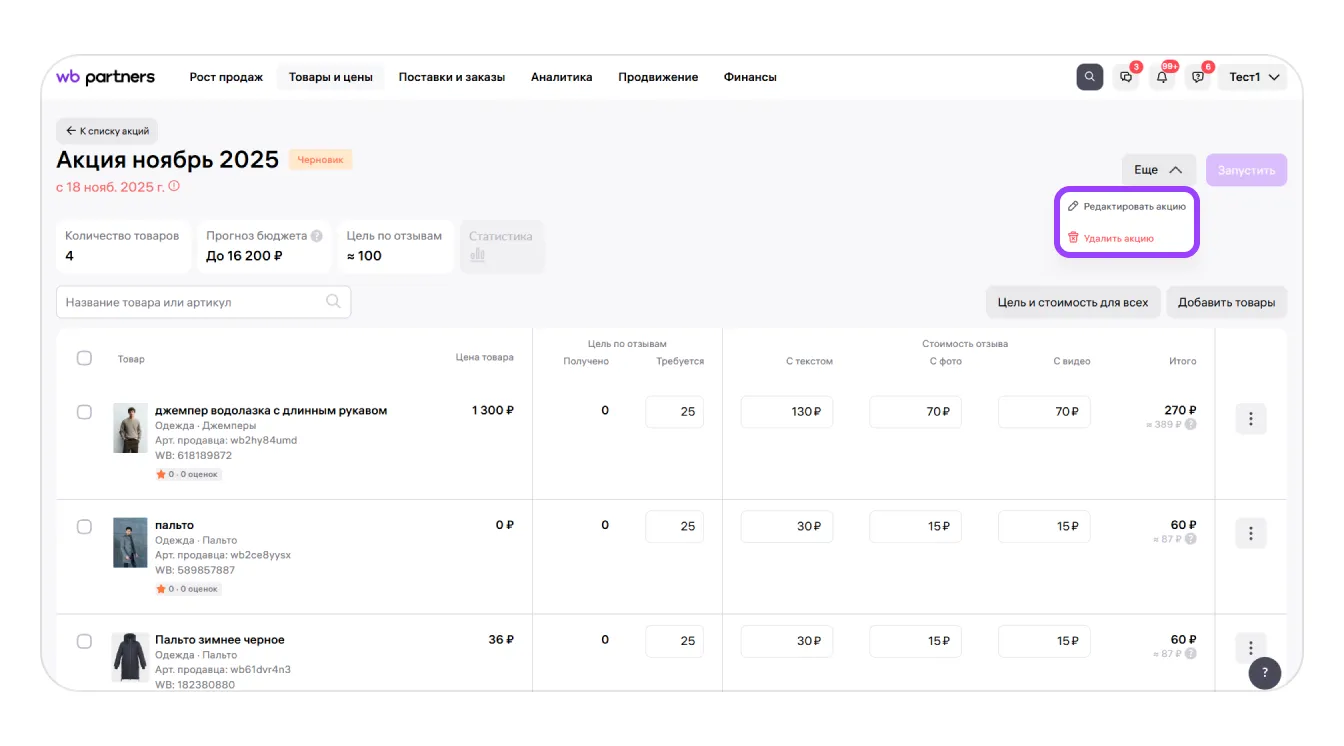Select the Пальто зимнее черное checkbox

pyautogui.click(x=85, y=641)
